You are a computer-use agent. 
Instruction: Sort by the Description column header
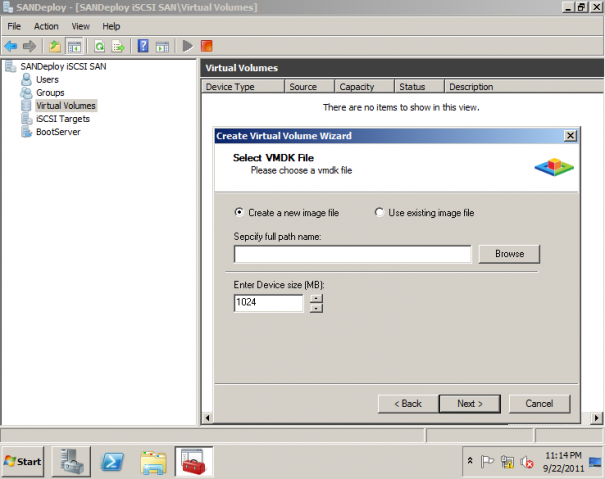524,86
